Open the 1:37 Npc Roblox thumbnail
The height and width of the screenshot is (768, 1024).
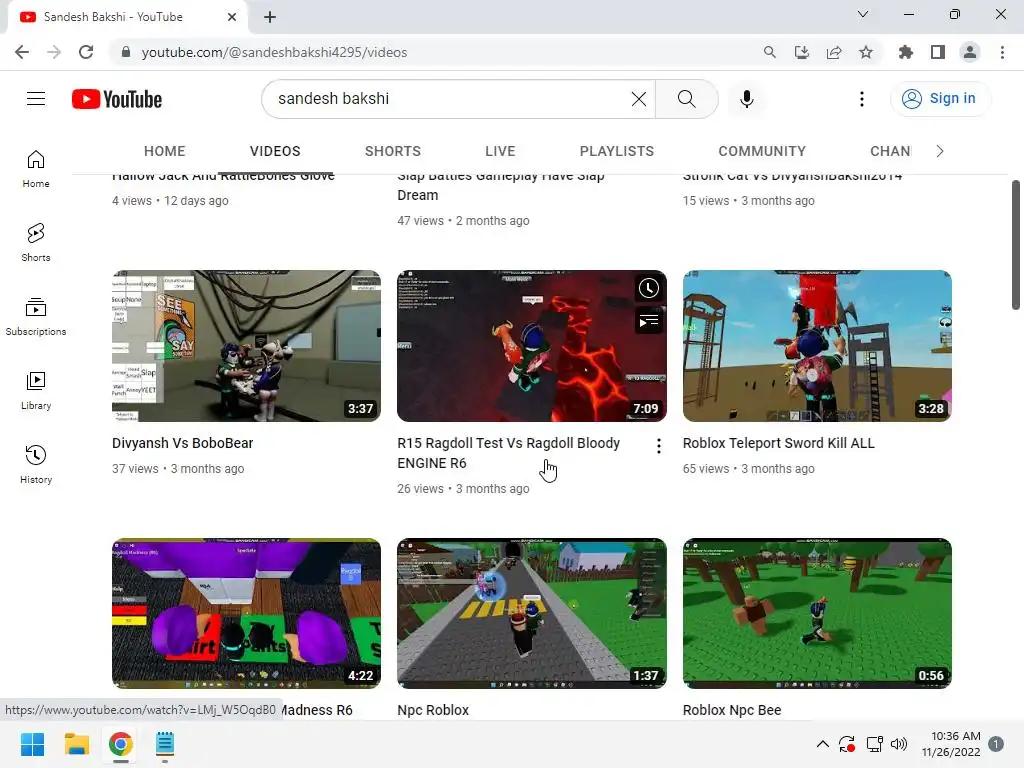(x=532, y=613)
